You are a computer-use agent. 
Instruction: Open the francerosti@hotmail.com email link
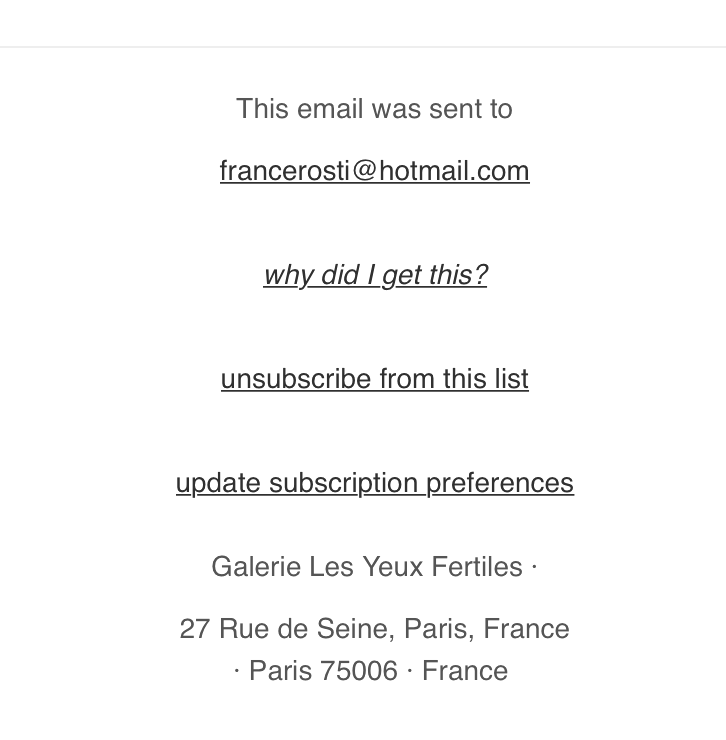pyautogui.click(x=374, y=171)
